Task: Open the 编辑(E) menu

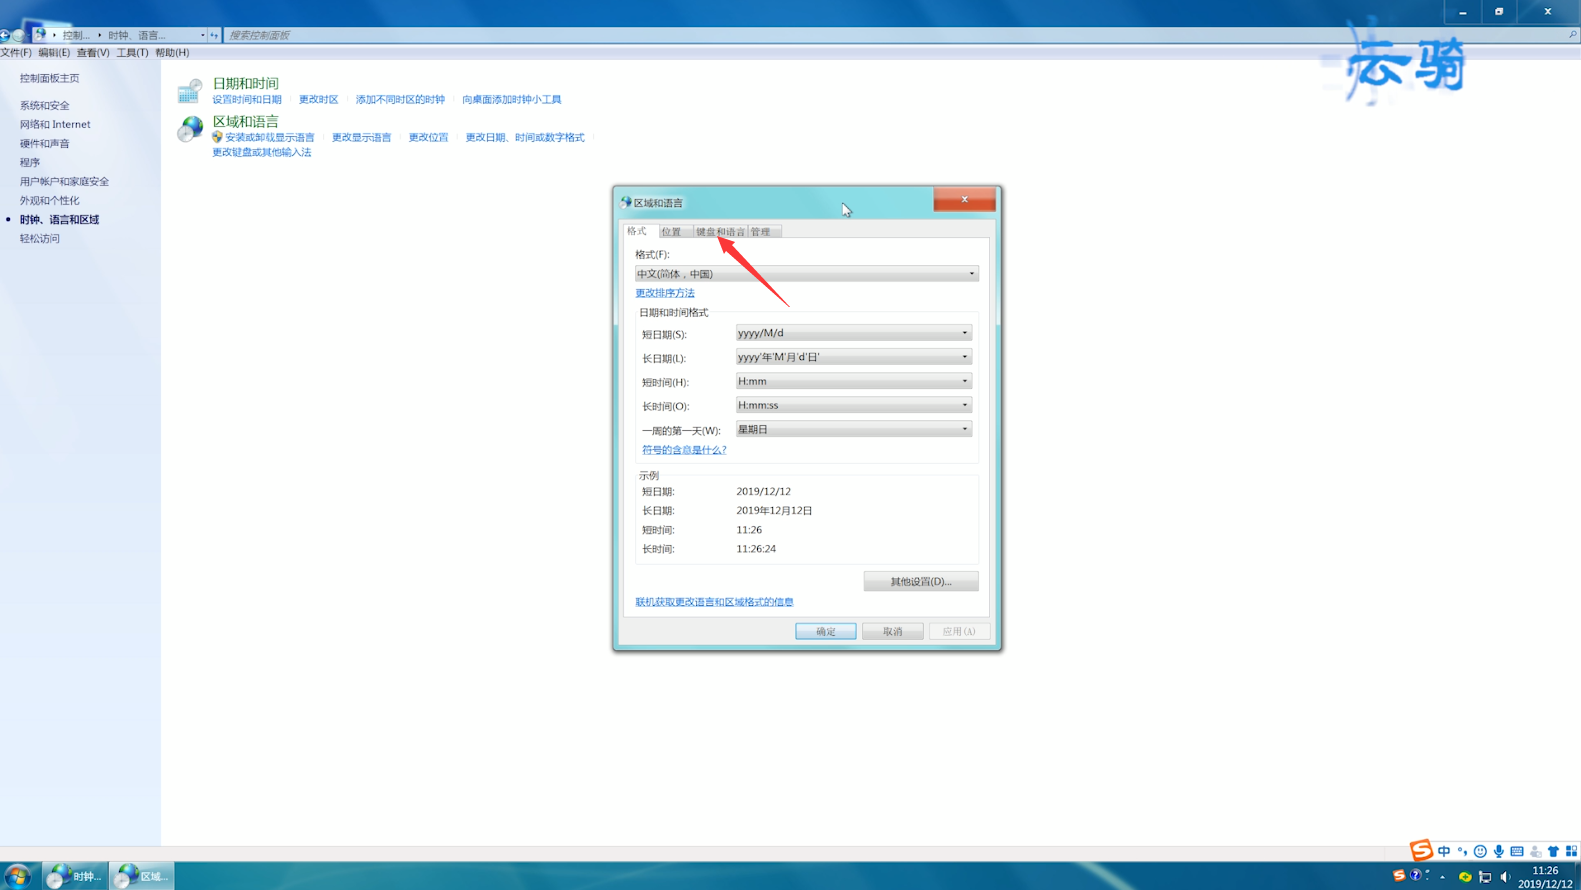Action: click(x=54, y=53)
